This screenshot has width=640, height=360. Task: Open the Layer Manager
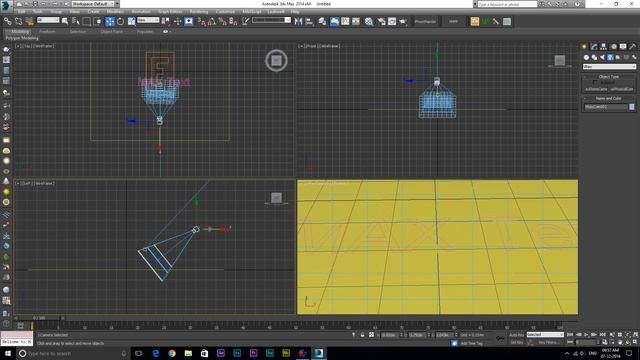322,21
